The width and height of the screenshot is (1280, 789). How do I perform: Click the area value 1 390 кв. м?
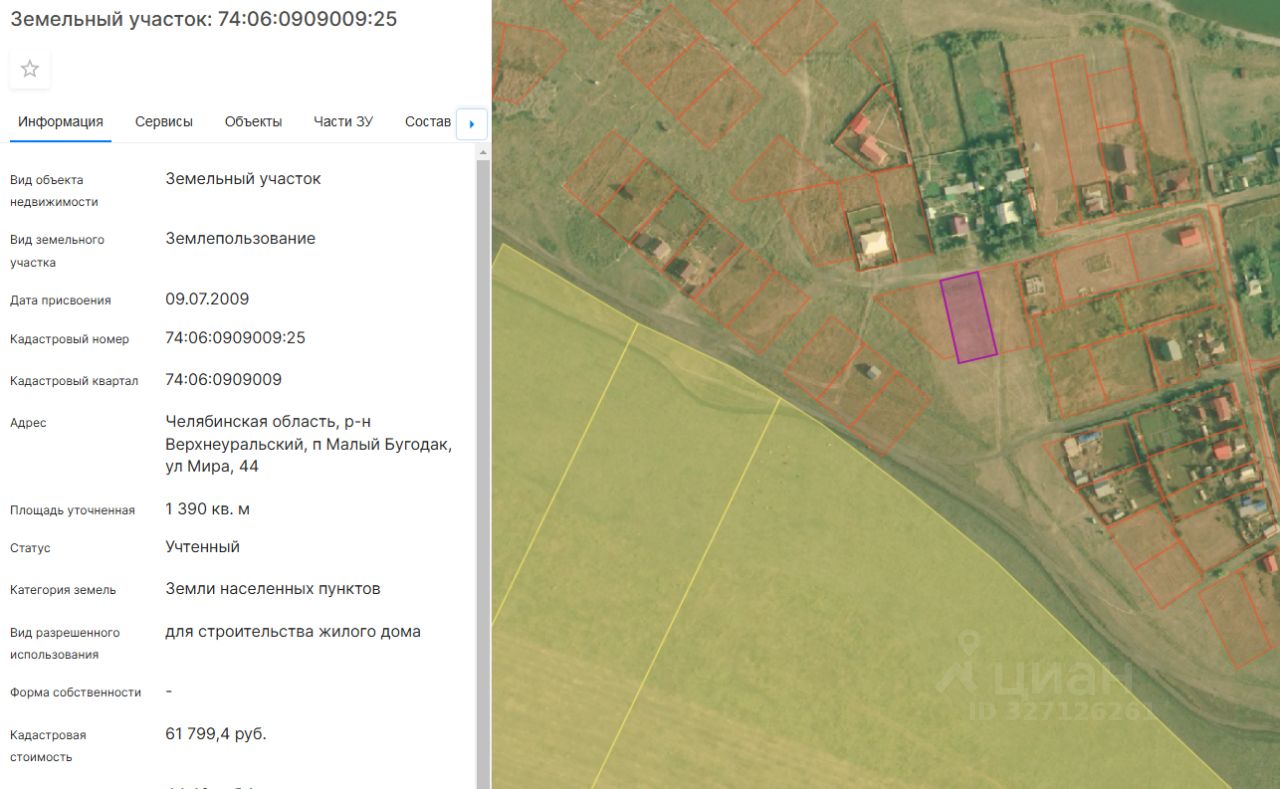pyautogui.click(x=207, y=509)
